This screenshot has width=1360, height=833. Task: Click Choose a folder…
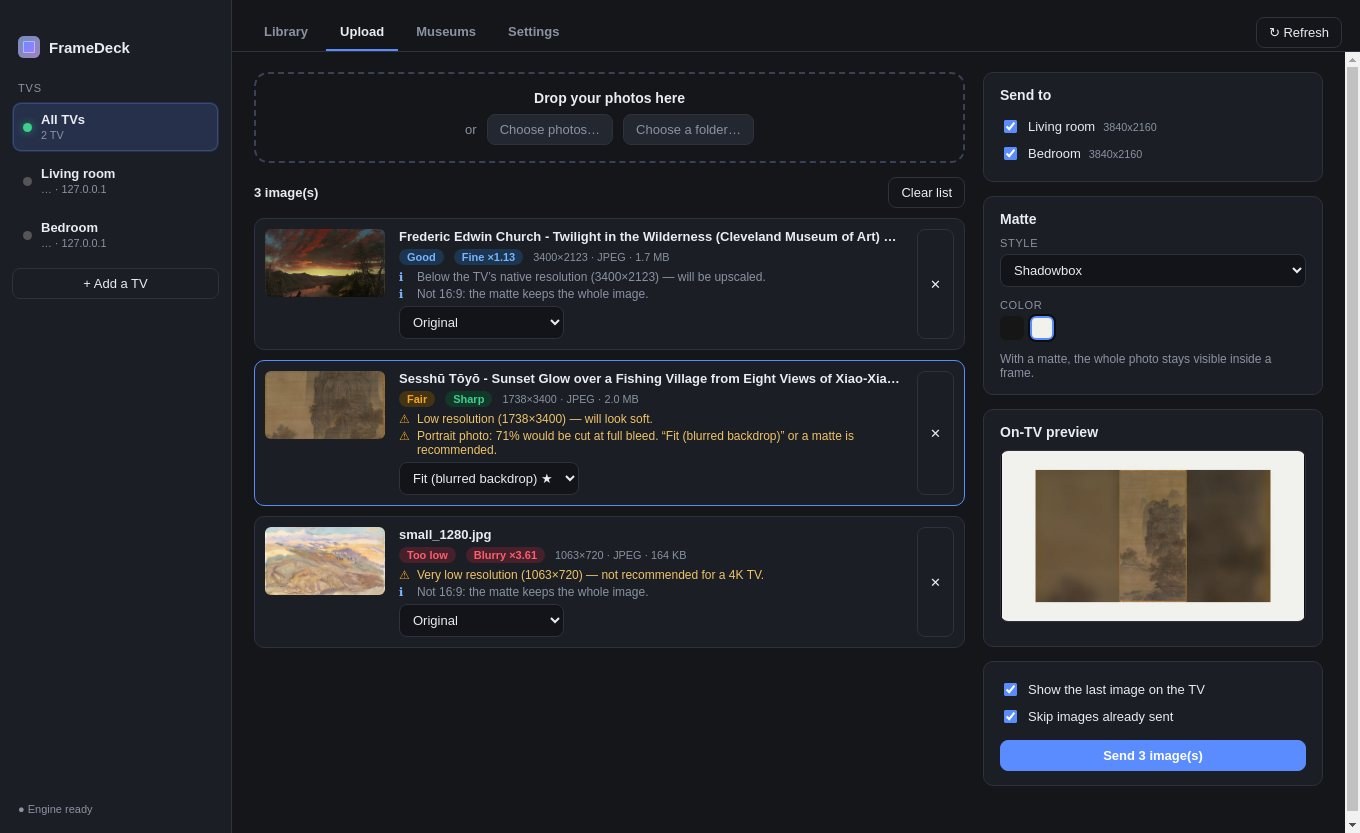688,129
